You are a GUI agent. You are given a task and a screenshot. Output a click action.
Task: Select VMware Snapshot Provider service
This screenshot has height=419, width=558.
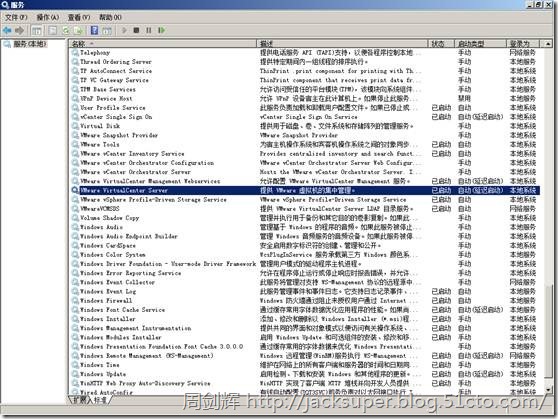click(119, 135)
